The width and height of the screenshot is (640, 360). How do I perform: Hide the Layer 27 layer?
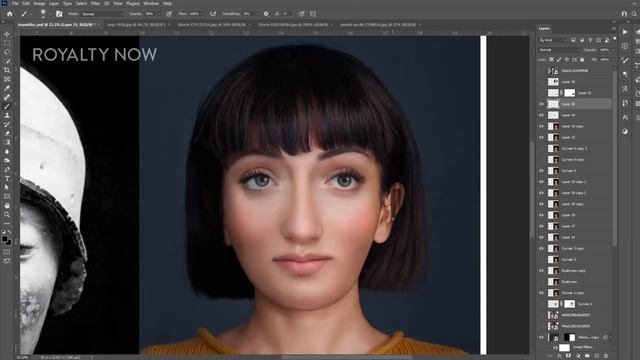point(541,226)
